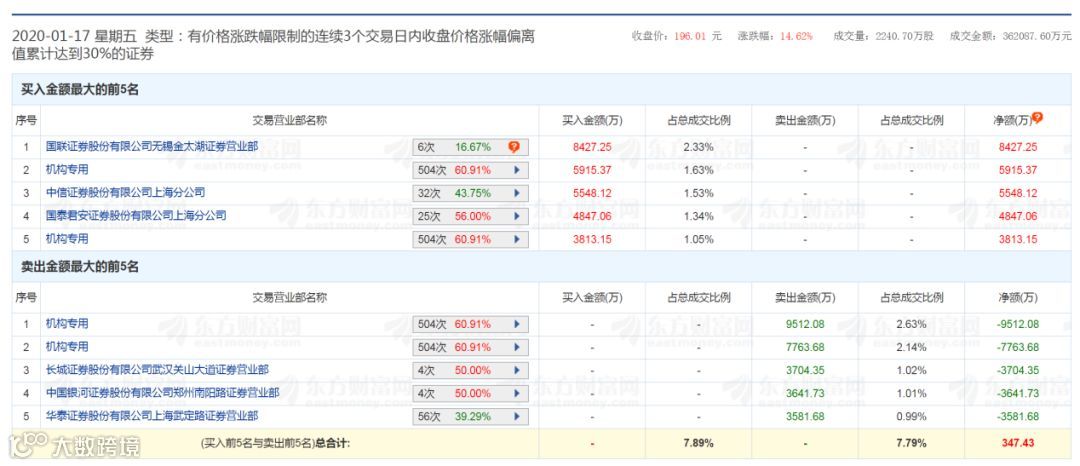Screen dimensions: 1080x466
Task: Click the total sell ratio 7.79%
Action: (x=911, y=443)
